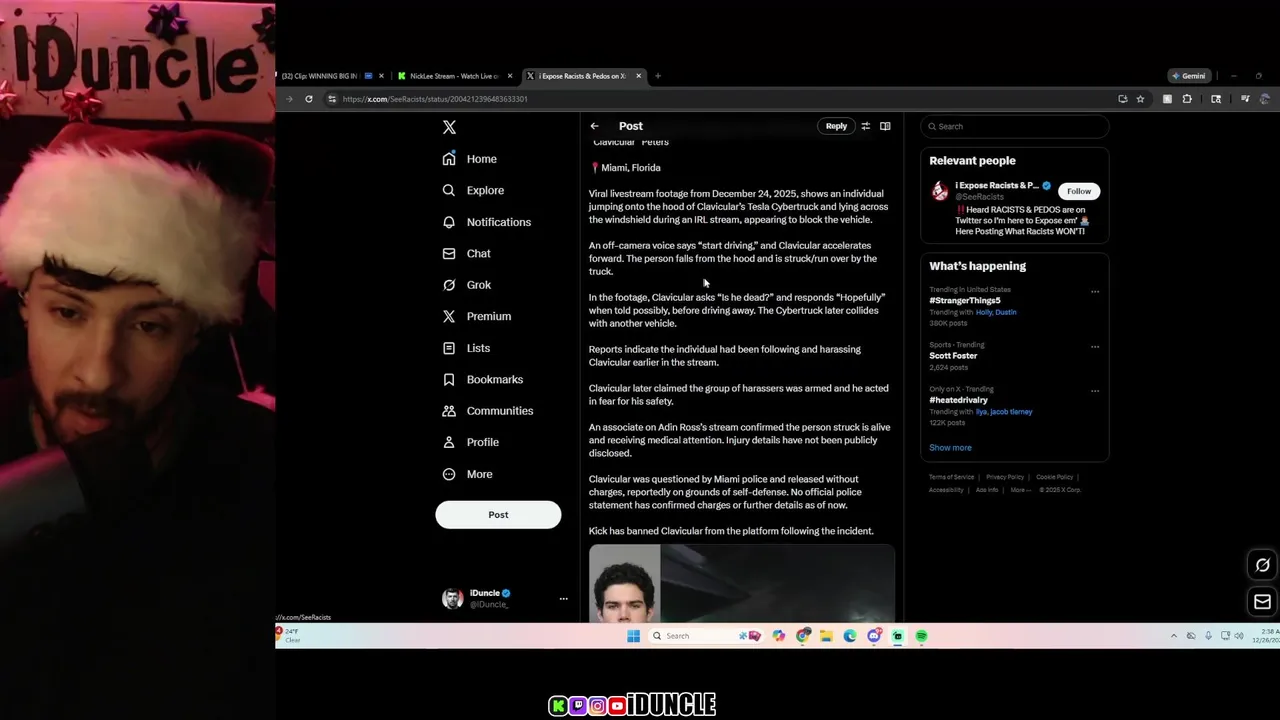Image resolution: width=1280 pixels, height=720 pixels.
Task: Open the mugshot image in post
Action: pos(625,583)
